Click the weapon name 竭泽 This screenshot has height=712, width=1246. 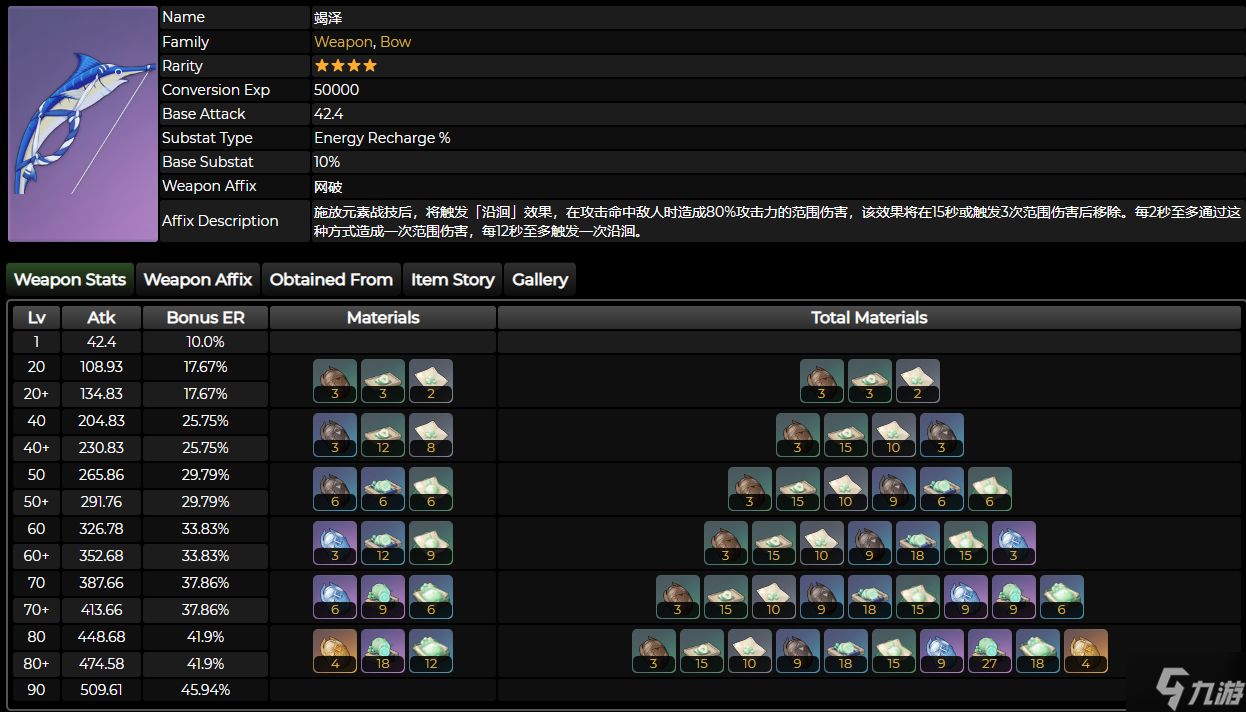point(328,17)
